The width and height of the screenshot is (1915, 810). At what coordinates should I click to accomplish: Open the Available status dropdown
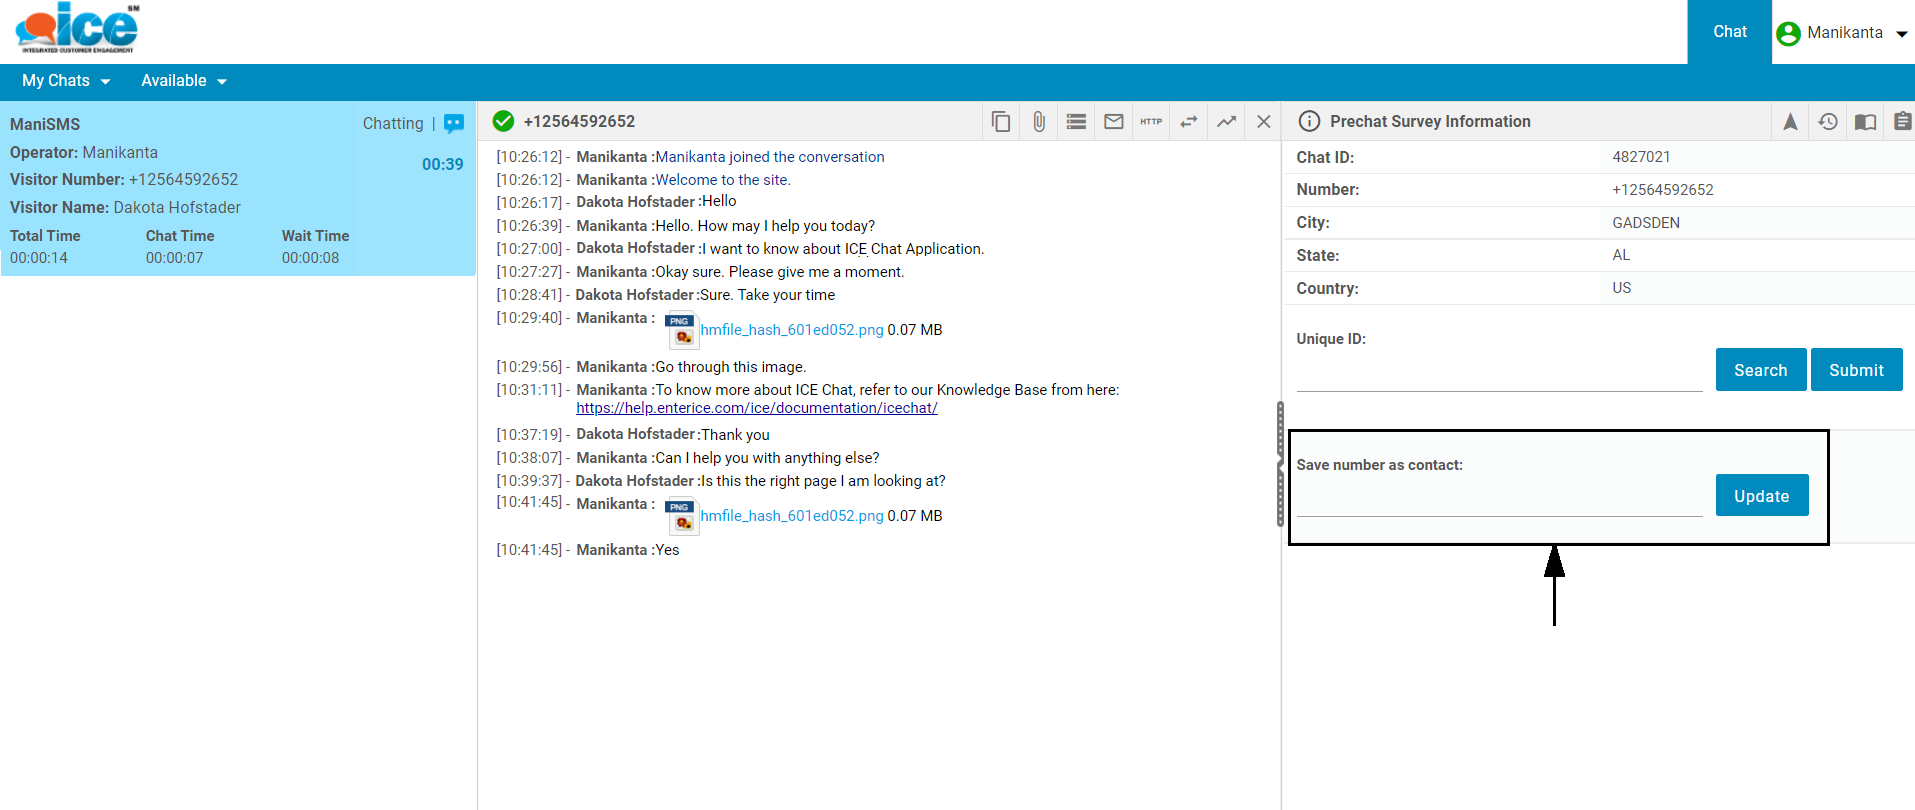pos(184,81)
